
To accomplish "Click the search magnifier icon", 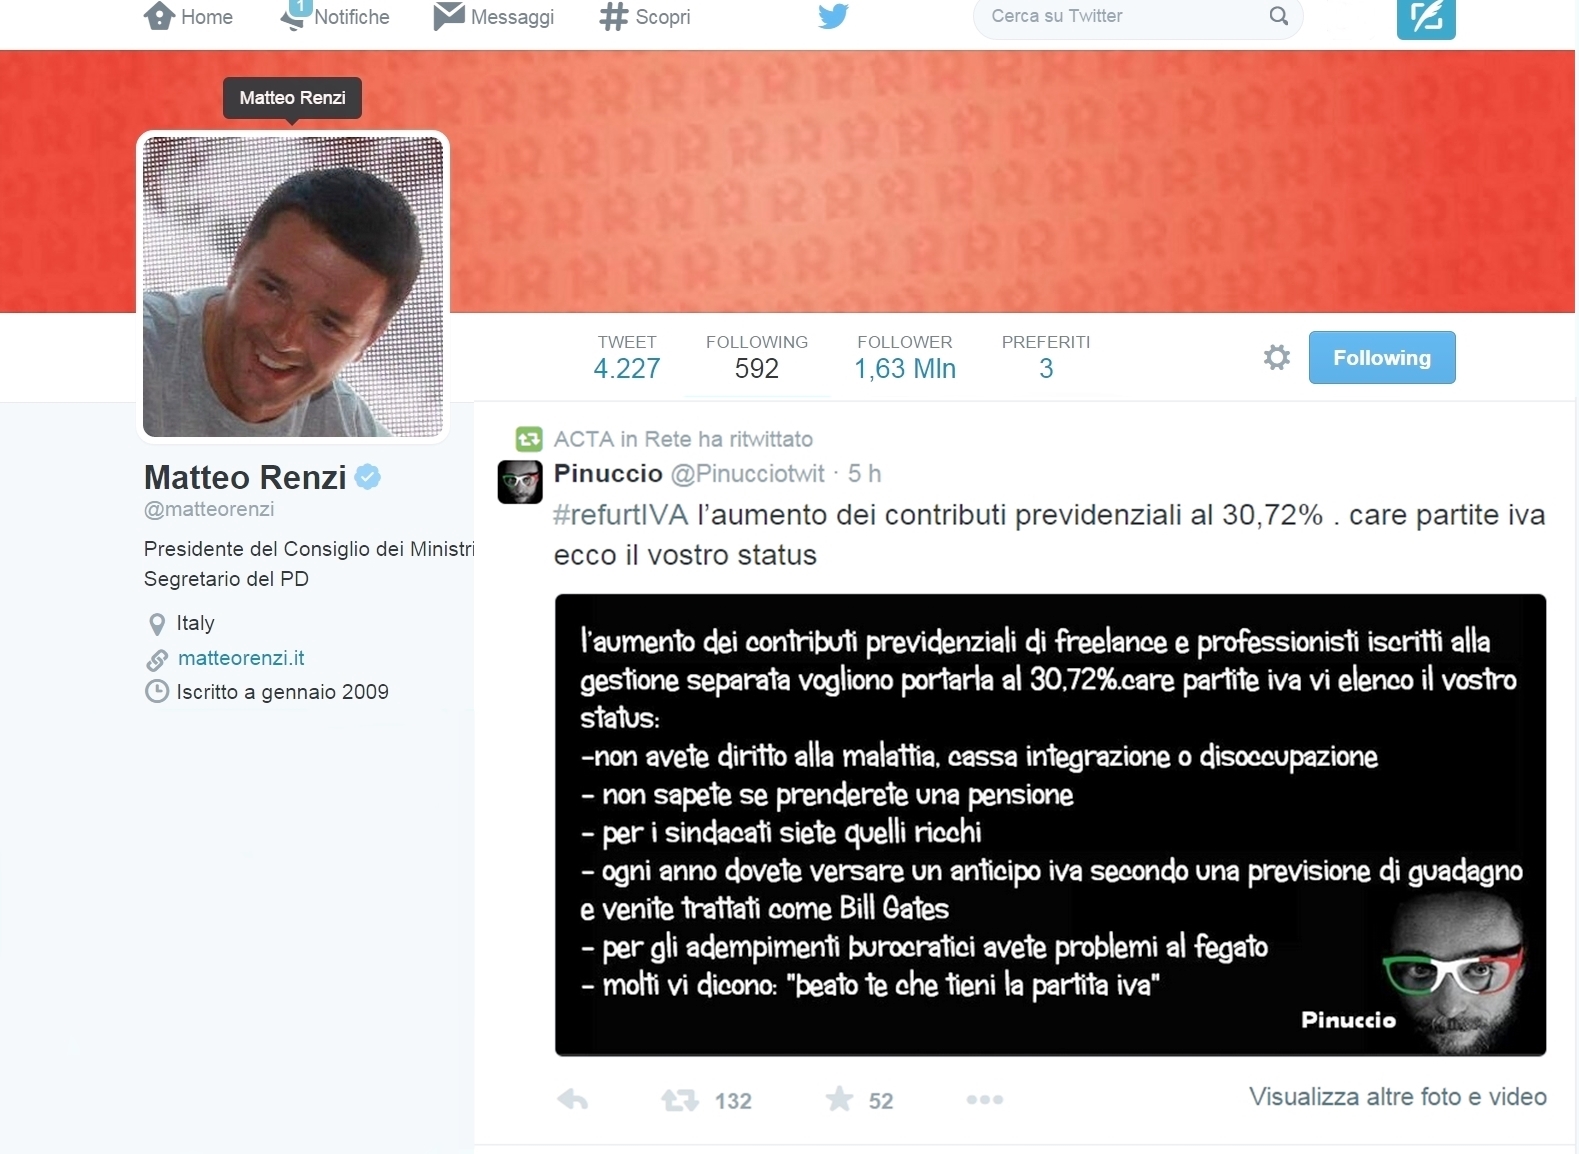I will coord(1279,16).
